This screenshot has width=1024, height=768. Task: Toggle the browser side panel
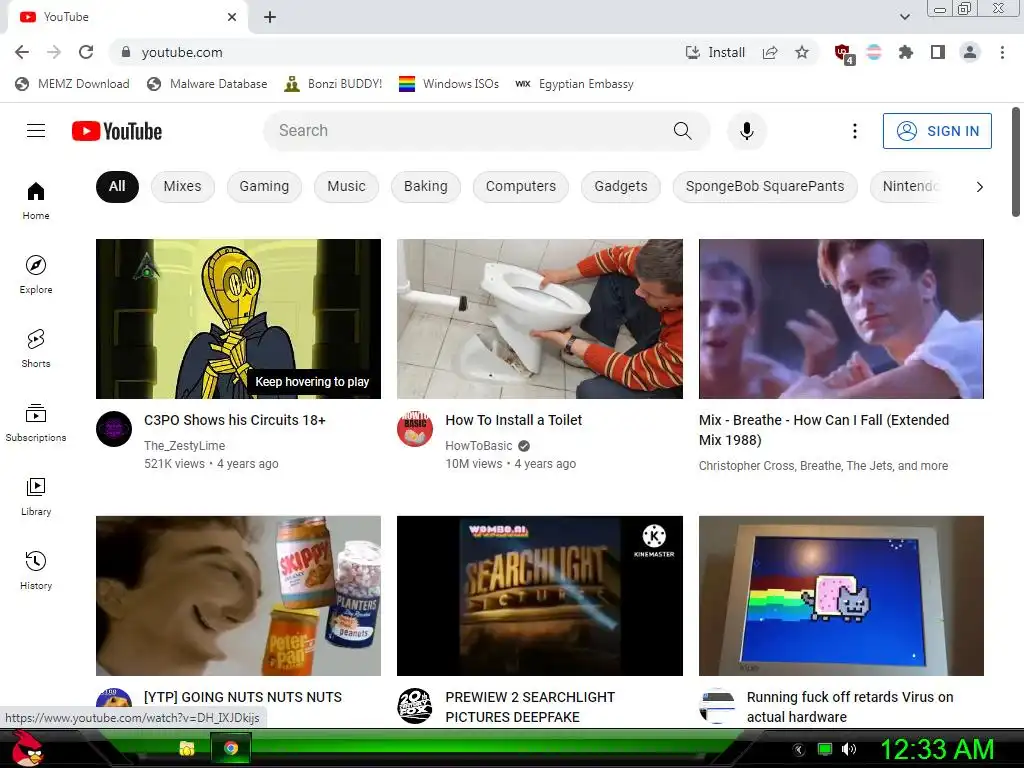click(938, 52)
